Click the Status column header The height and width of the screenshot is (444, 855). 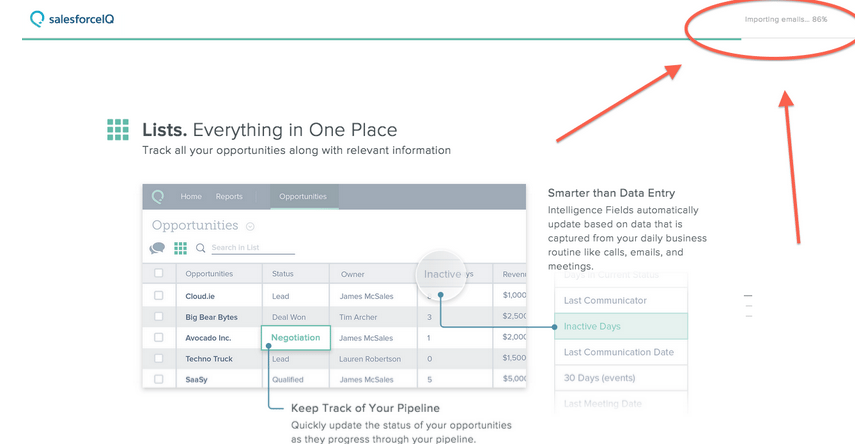point(282,274)
